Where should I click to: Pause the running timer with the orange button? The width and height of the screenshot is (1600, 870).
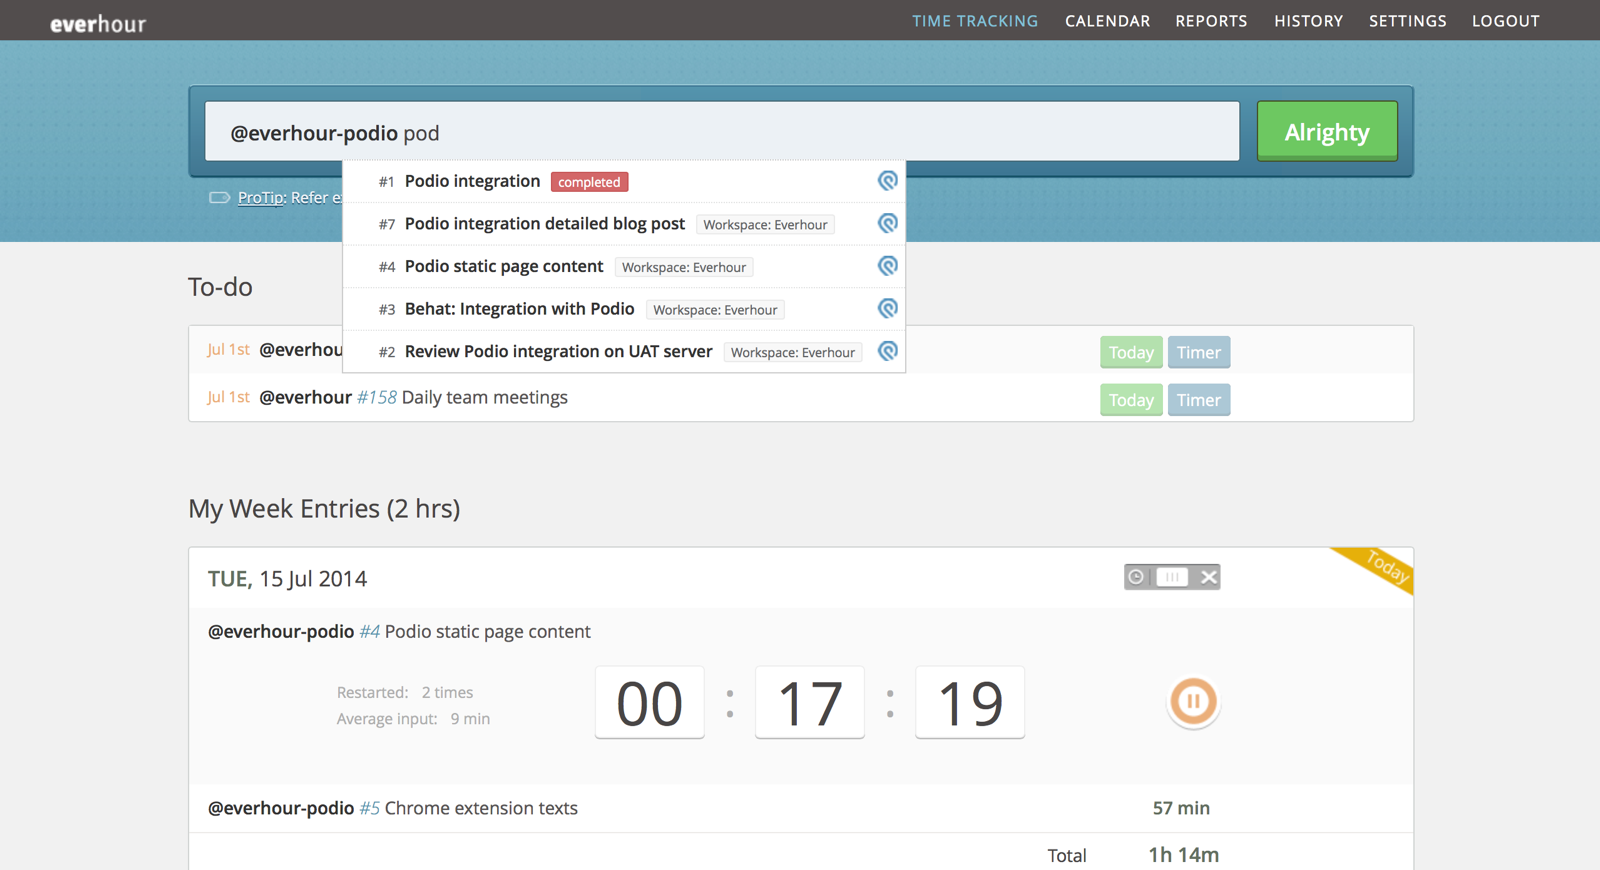(x=1193, y=701)
